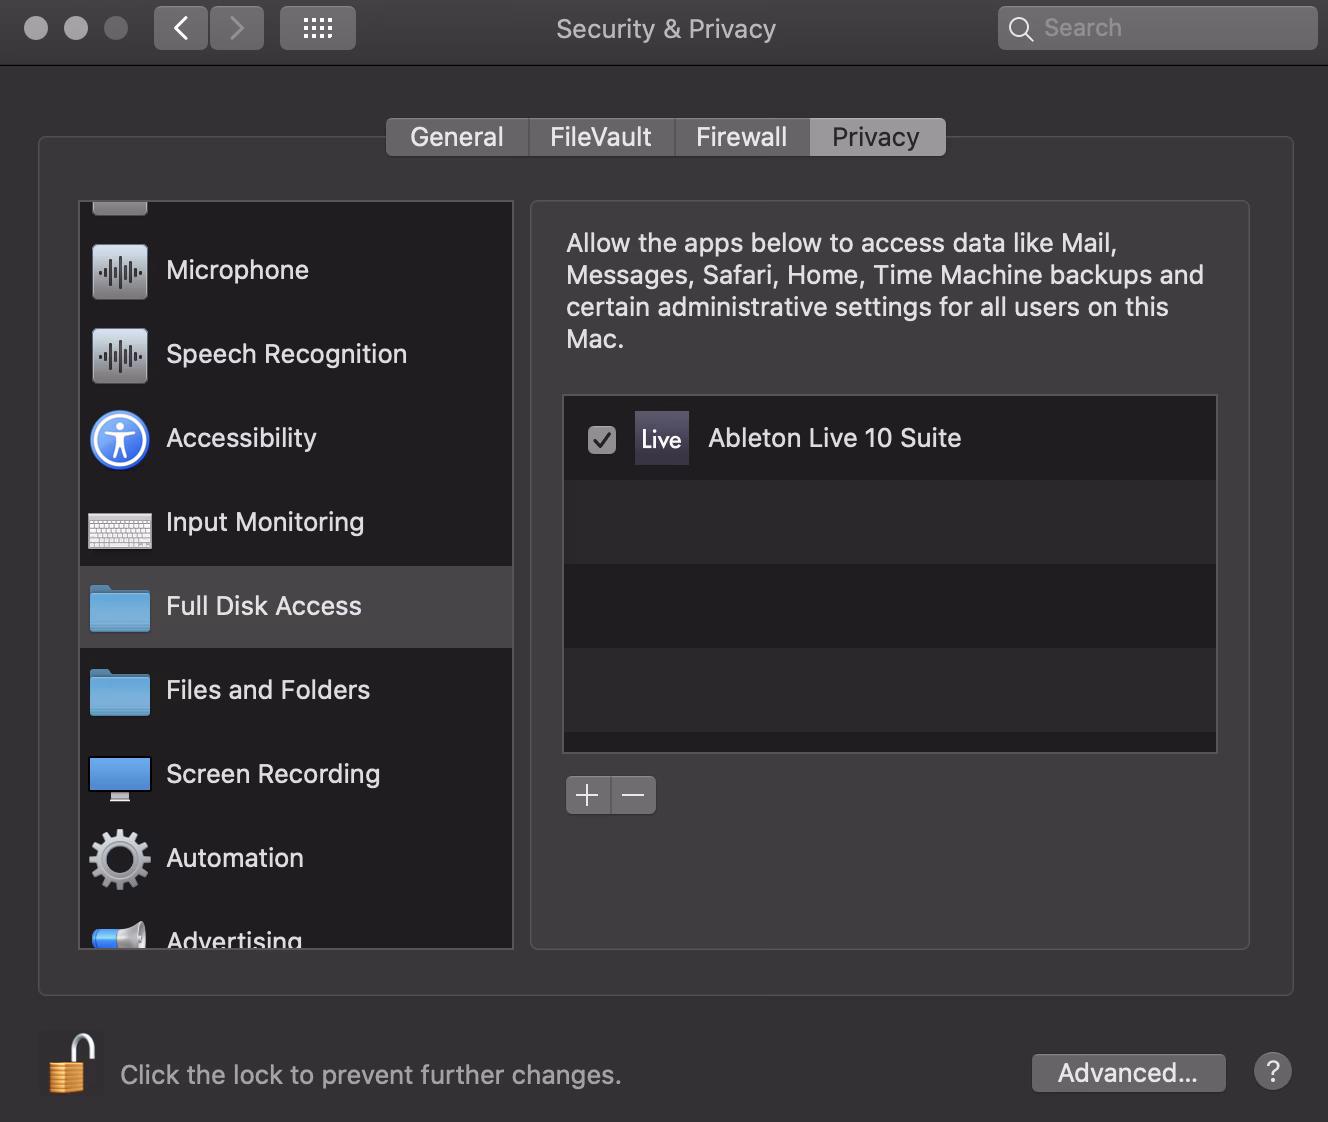The image size is (1328, 1122).
Task: Uncheck Ableton Live 10 Suite access
Action: tap(601, 438)
